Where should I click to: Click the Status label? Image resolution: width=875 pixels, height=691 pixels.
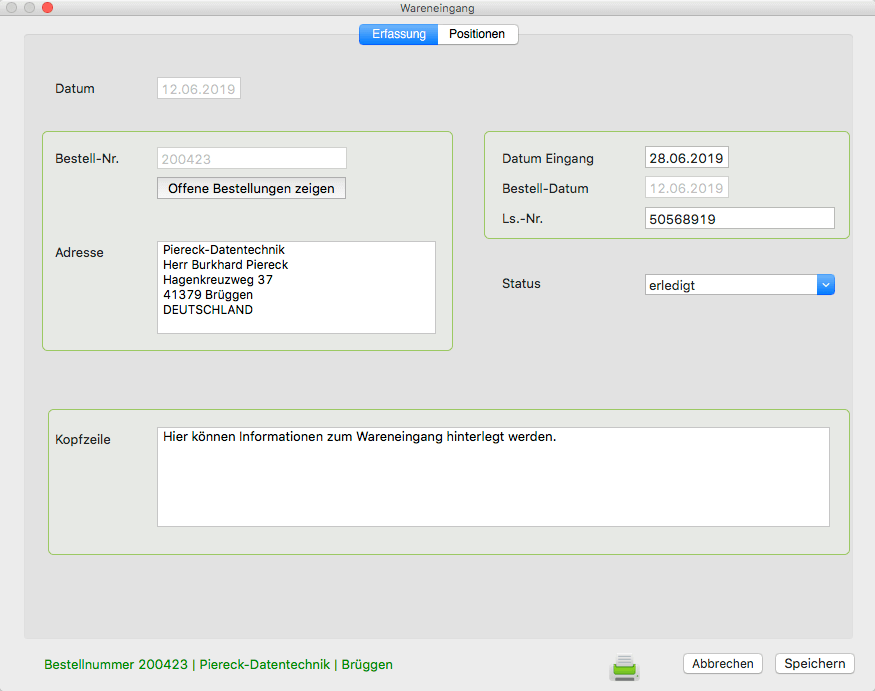(521, 284)
